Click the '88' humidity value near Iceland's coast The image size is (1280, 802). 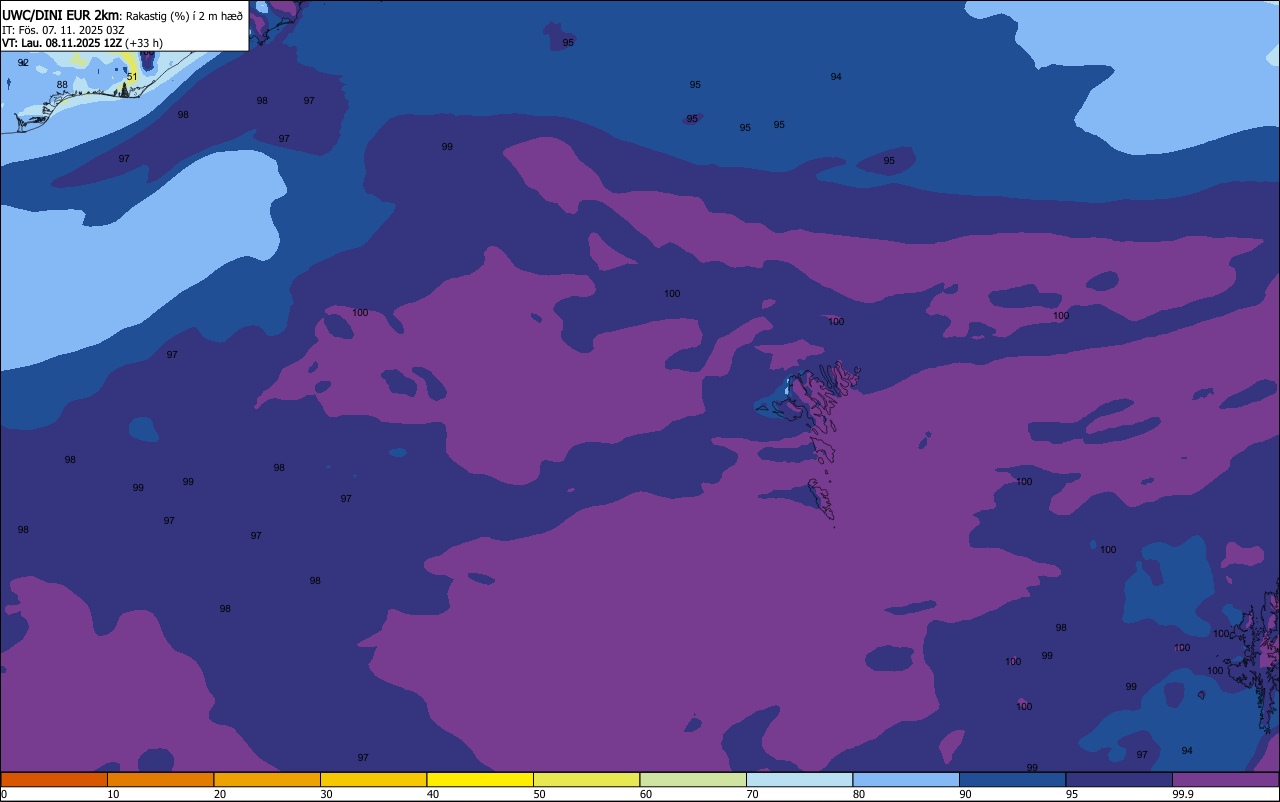[62, 85]
